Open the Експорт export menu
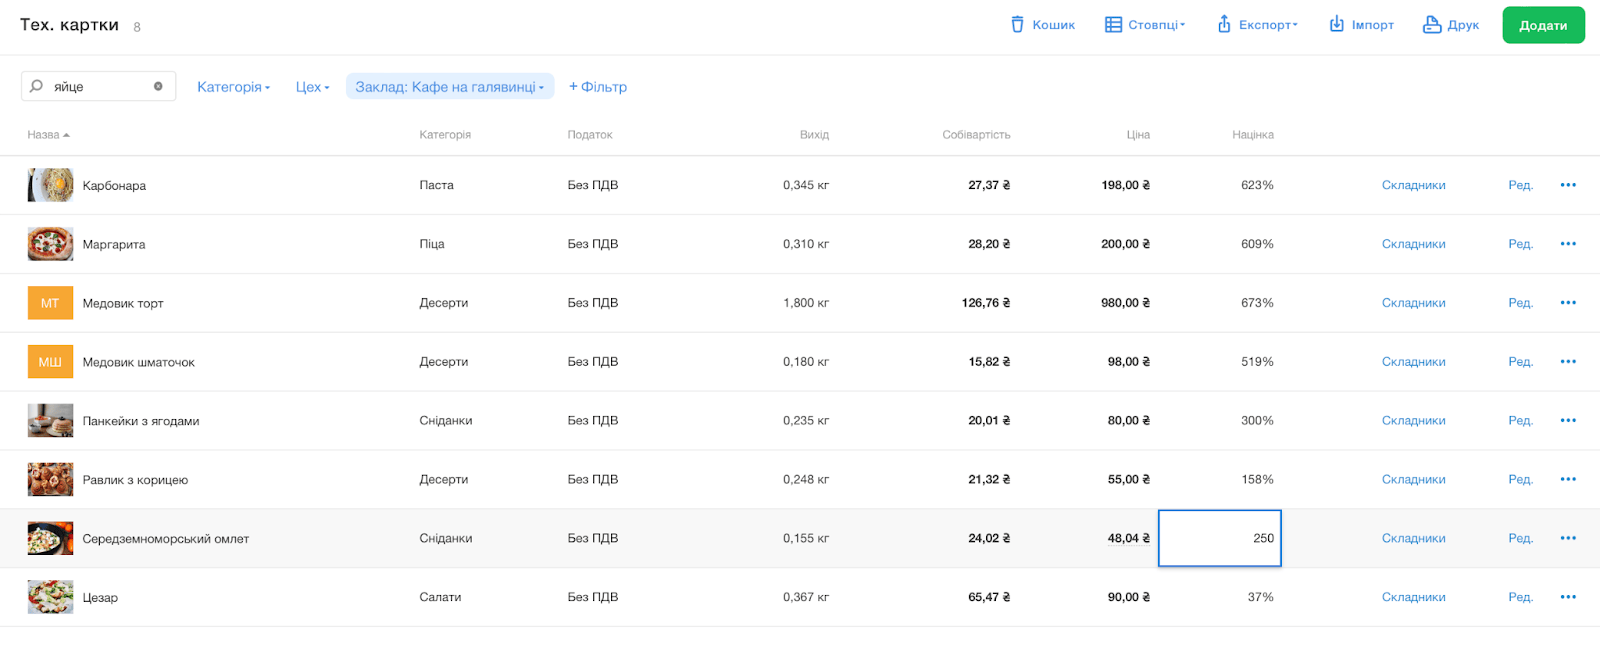Viewport: 1600px width, 652px height. click(x=1256, y=25)
